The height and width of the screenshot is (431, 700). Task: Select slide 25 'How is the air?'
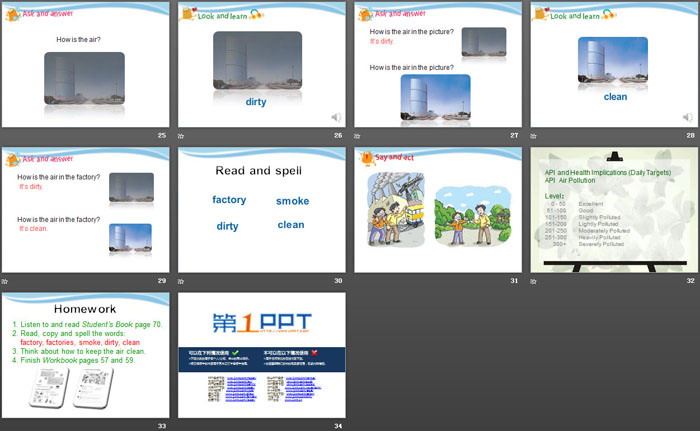pyautogui.click(x=85, y=65)
